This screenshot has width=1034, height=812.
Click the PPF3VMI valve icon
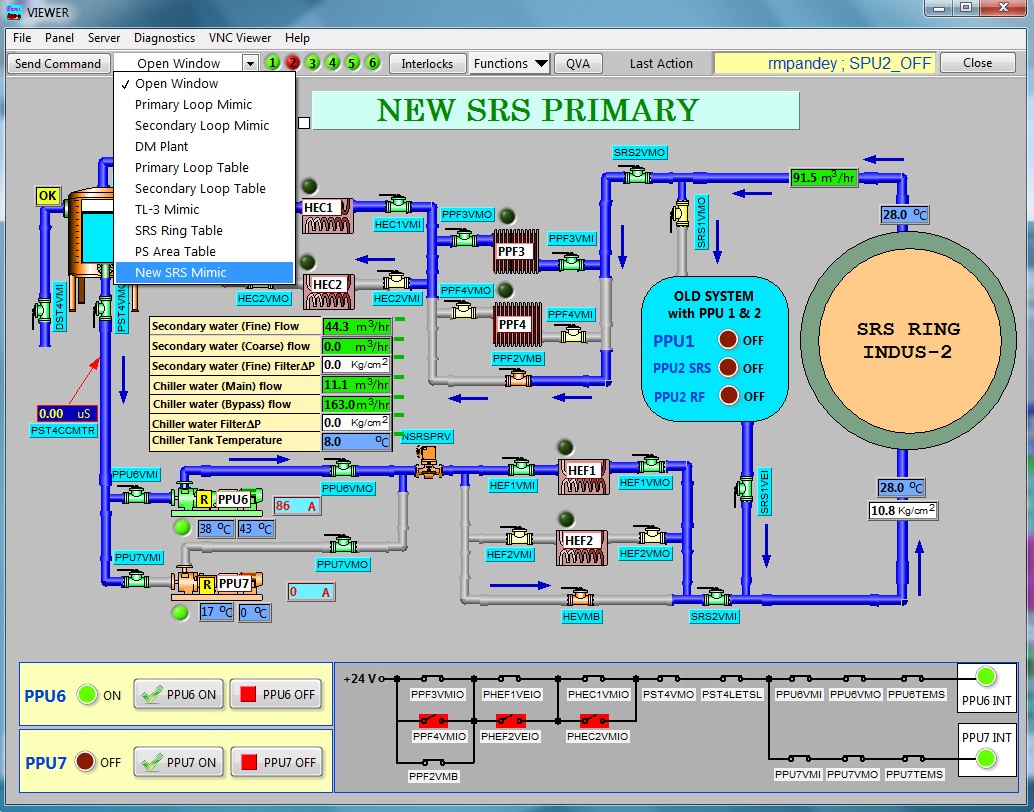570,263
